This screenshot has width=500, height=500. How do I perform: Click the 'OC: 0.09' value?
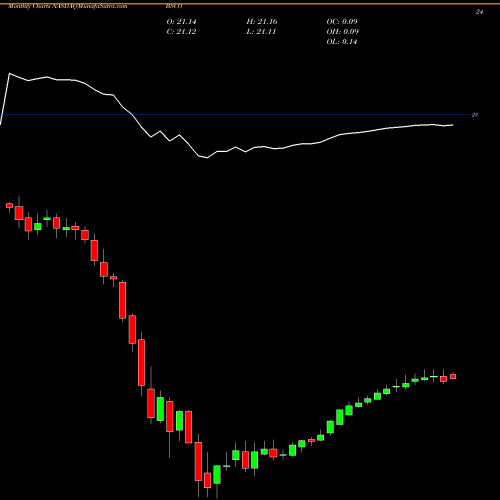(x=342, y=22)
